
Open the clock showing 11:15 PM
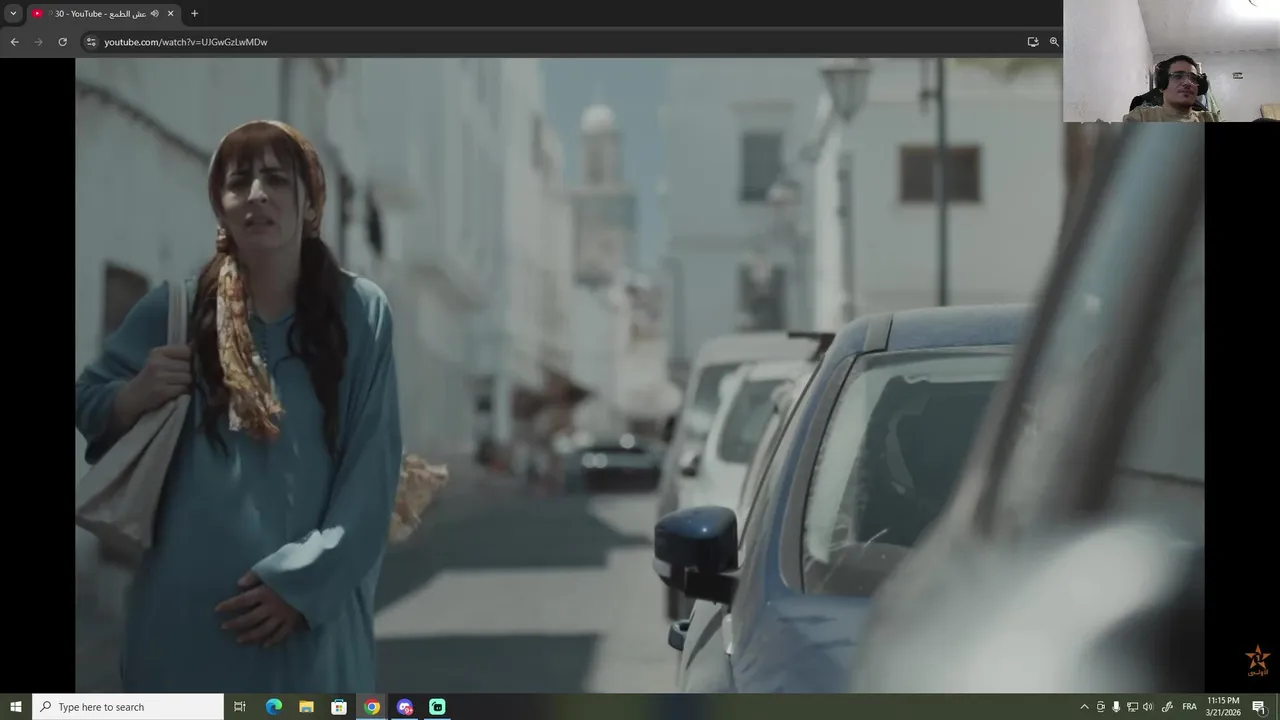(x=1223, y=707)
